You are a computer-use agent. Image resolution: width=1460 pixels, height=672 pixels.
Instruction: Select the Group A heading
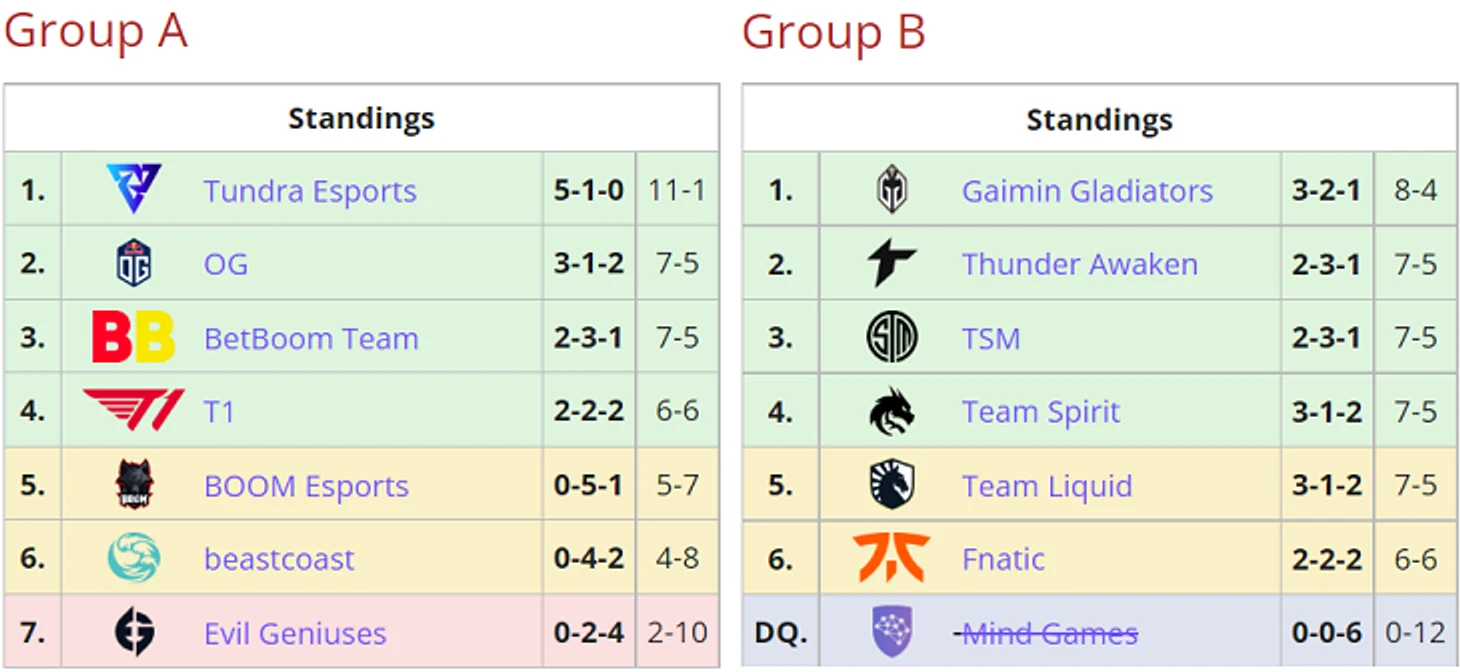(x=96, y=31)
